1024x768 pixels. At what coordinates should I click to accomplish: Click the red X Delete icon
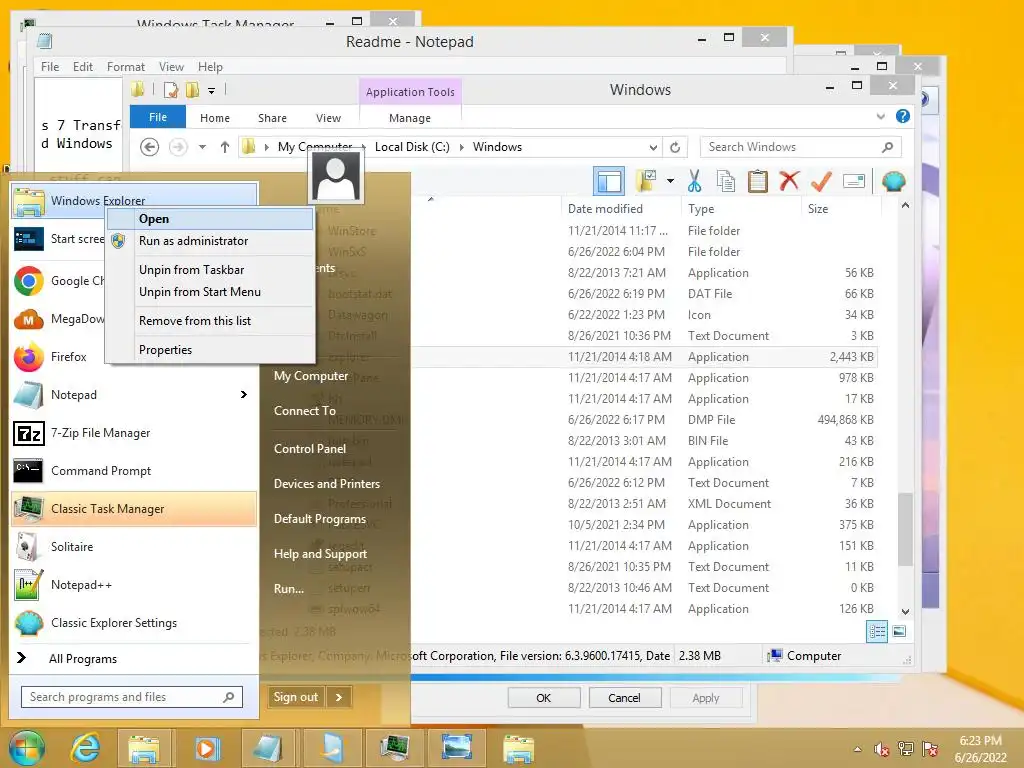tap(789, 181)
